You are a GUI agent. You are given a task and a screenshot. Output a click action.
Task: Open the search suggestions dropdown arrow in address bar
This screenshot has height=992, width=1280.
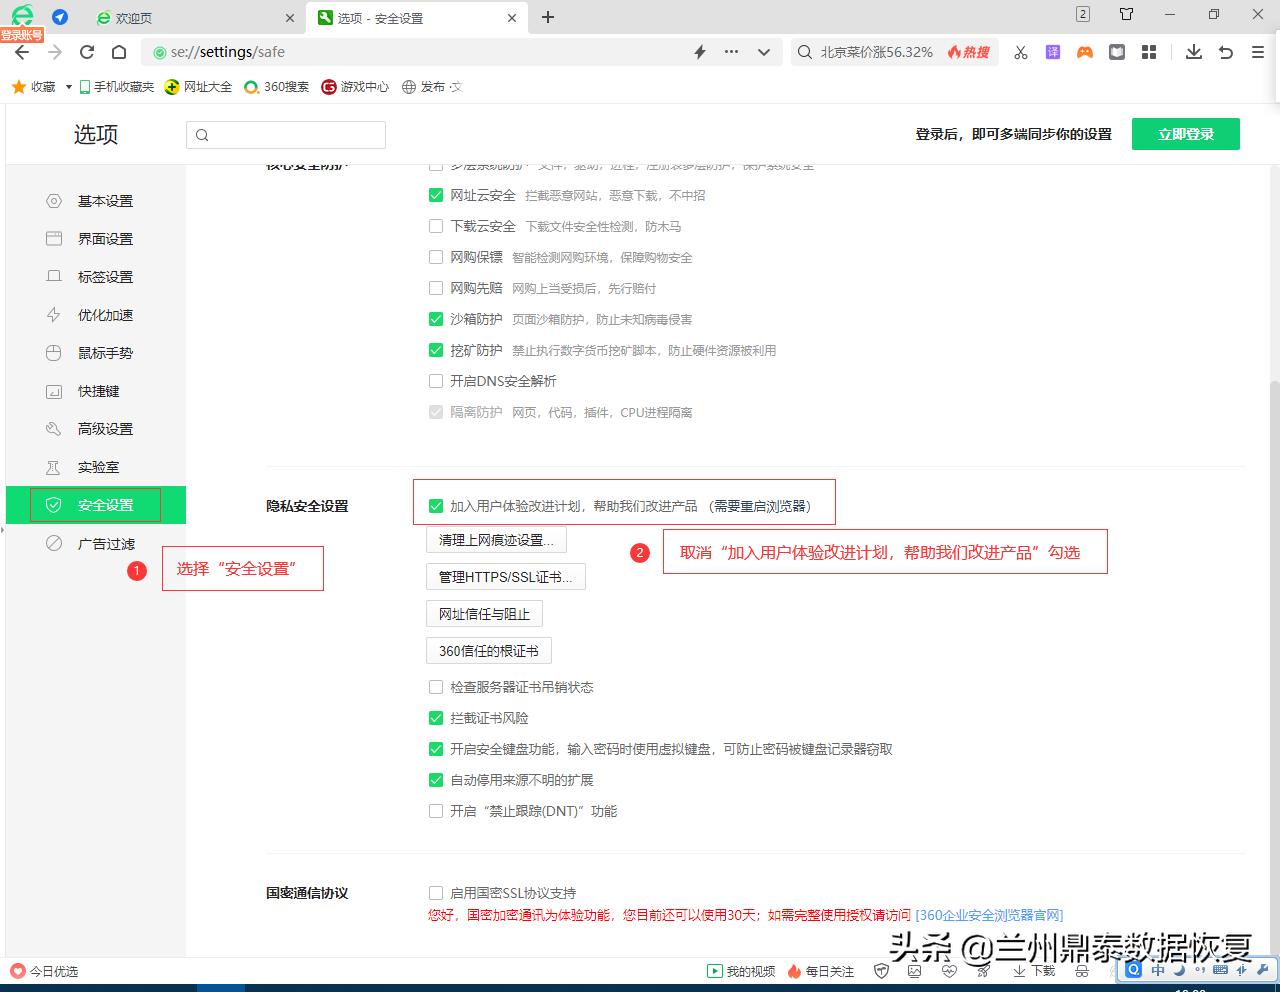(764, 52)
